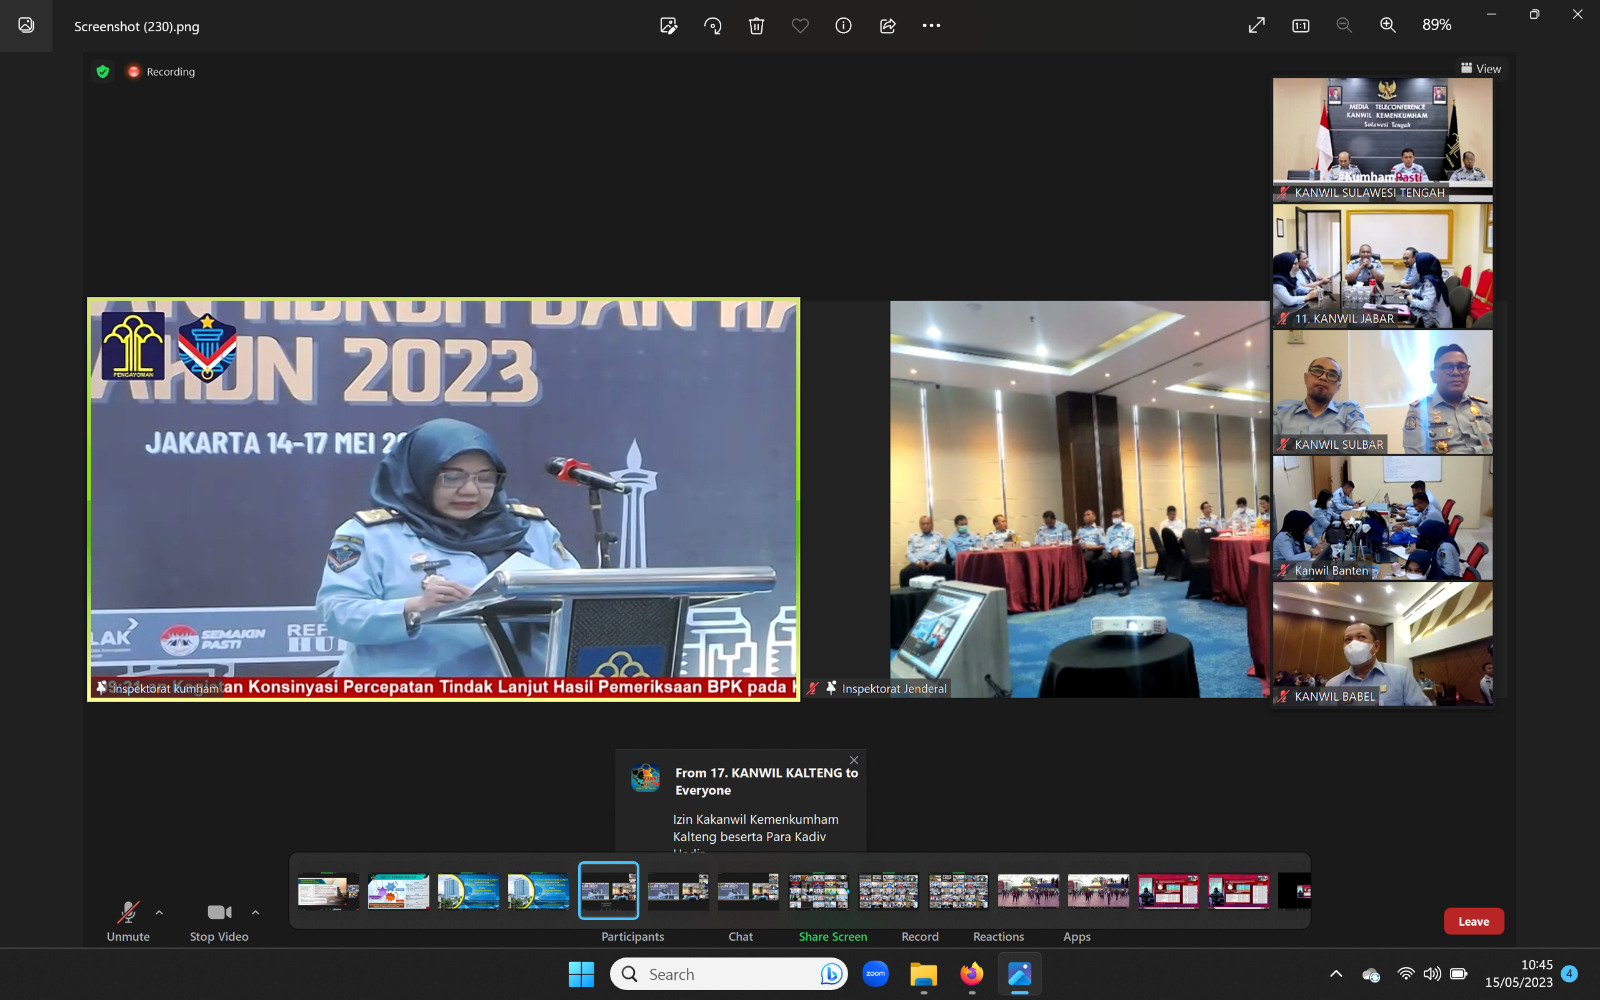Open Bing chat icon in the search box

coord(831,974)
